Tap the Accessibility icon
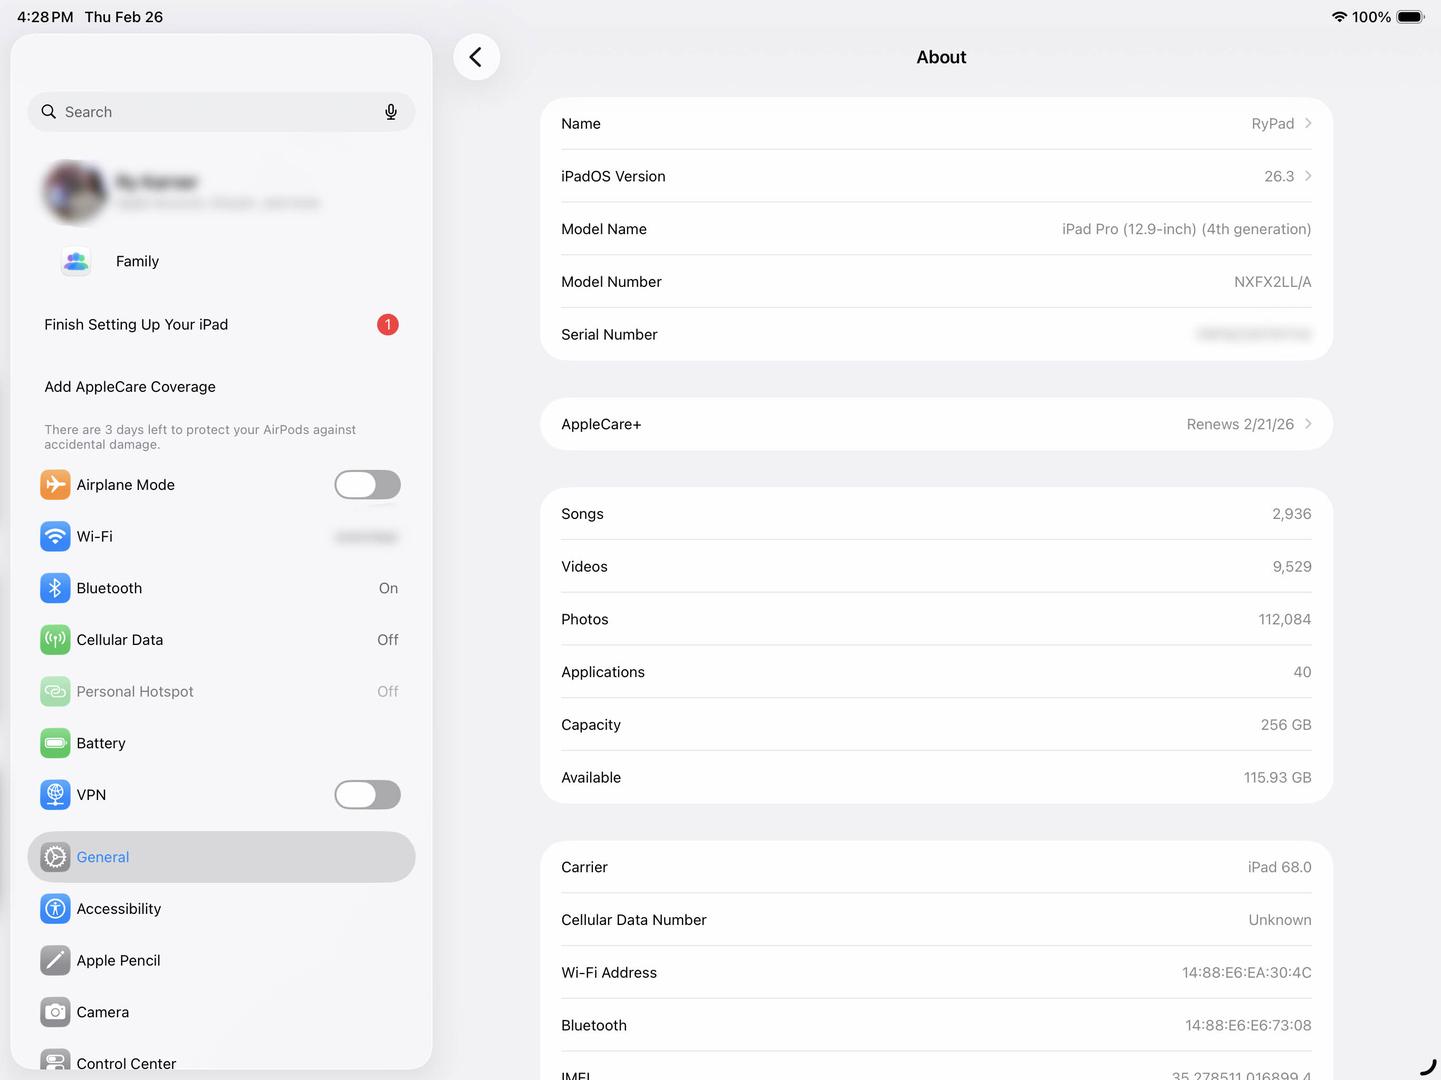Viewport: 1441px width, 1080px height. (55, 908)
